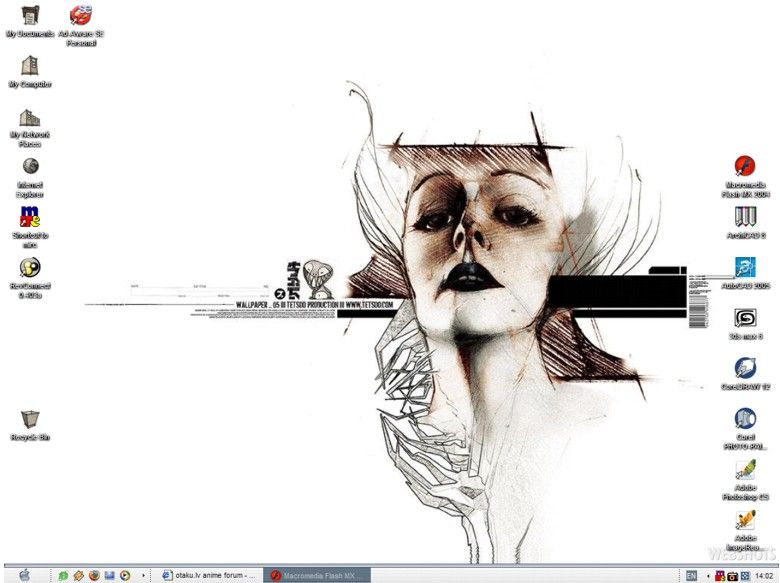
Task: Click the 14:02 system clock
Action: click(x=764, y=576)
